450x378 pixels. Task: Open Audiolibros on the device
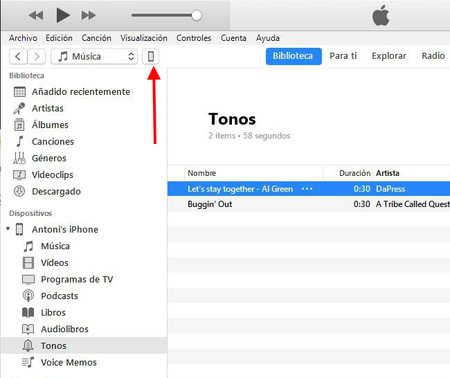64,329
